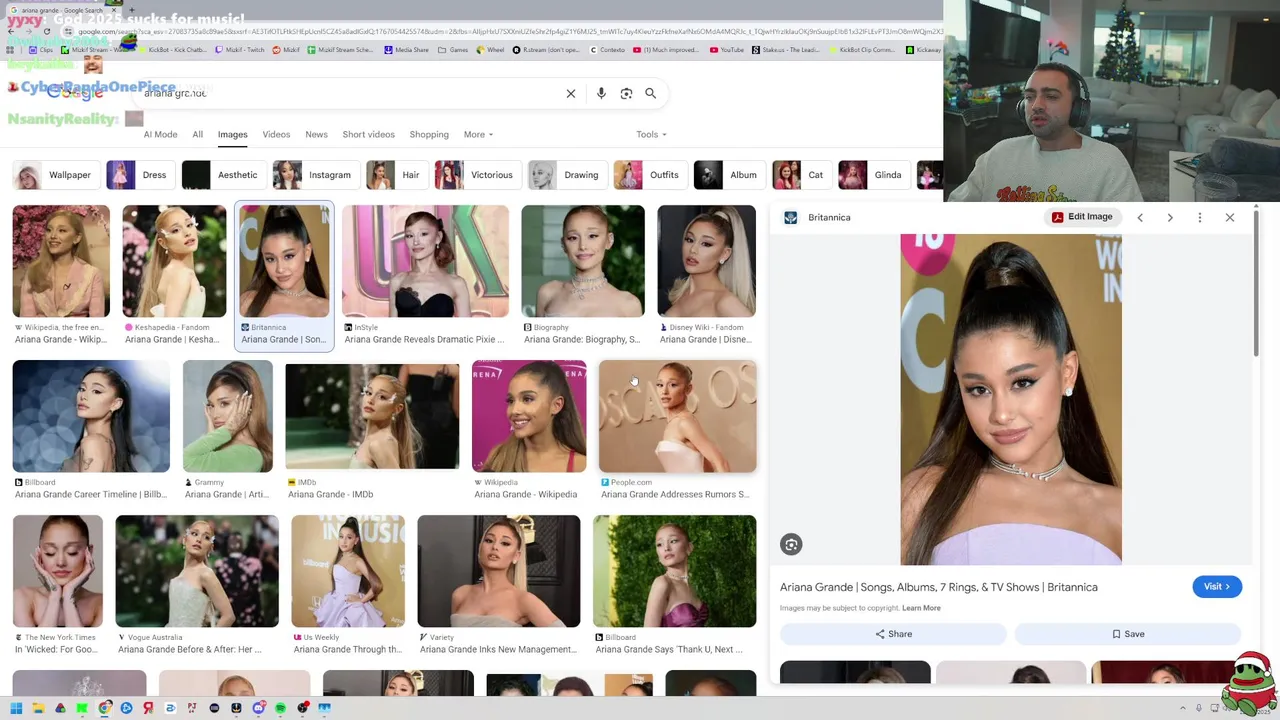Click the Britannica favicon in preview header

click(x=790, y=217)
